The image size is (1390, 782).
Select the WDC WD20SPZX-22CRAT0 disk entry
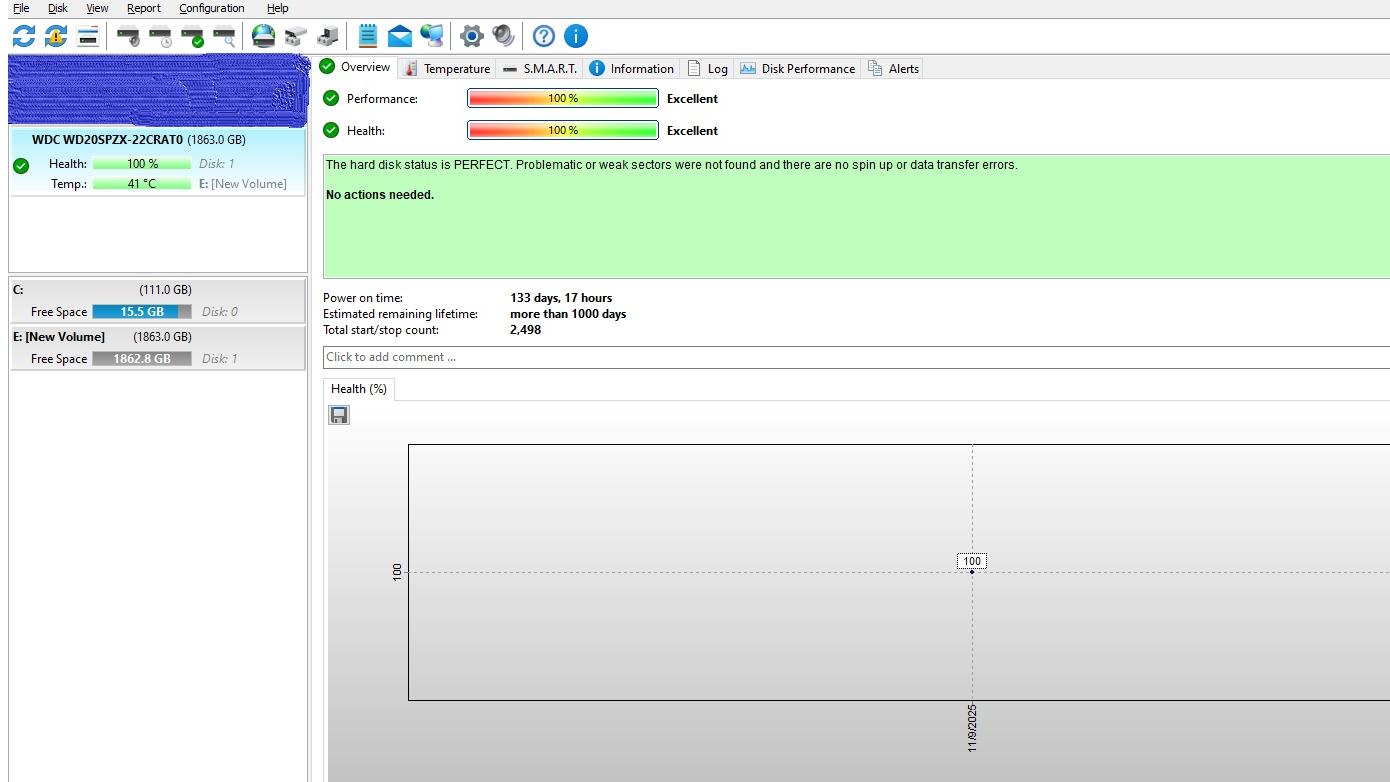(x=138, y=140)
